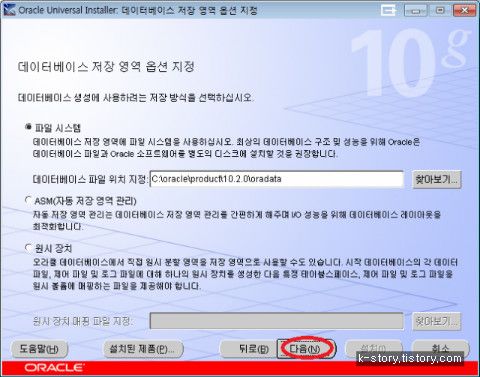The height and width of the screenshot is (377, 480).
Task: Proceed with 다음(N) button
Action: click(x=306, y=349)
